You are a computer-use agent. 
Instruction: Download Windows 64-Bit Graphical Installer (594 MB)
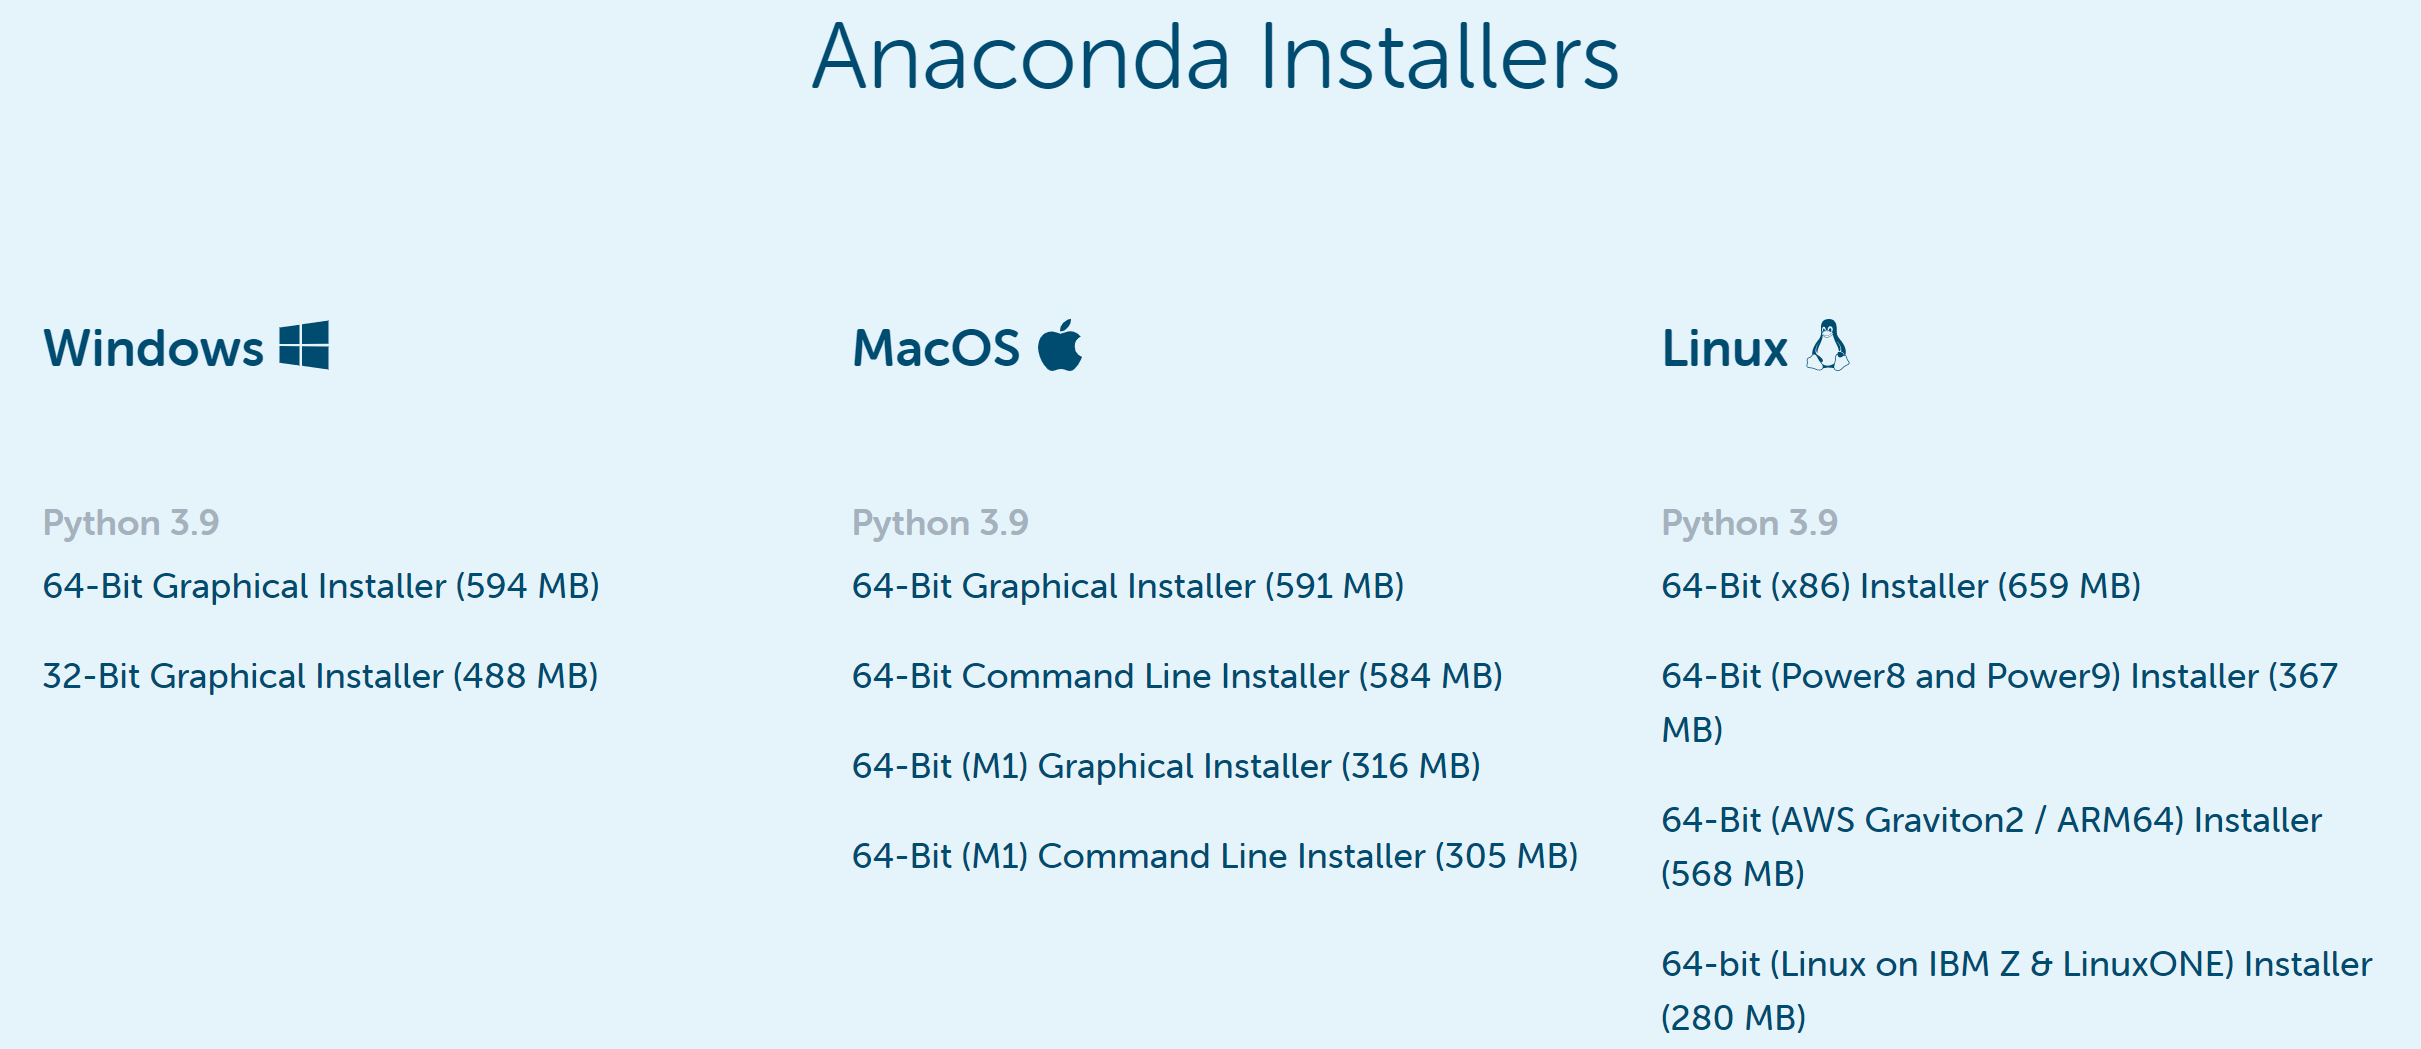pyautogui.click(x=320, y=587)
